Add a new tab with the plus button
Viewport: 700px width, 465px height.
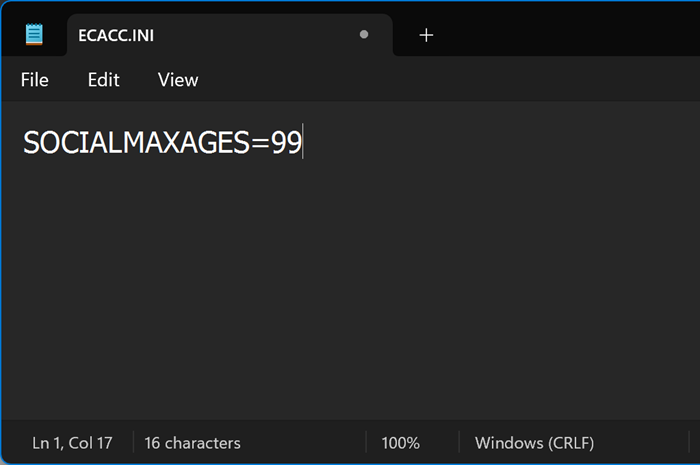(x=426, y=35)
